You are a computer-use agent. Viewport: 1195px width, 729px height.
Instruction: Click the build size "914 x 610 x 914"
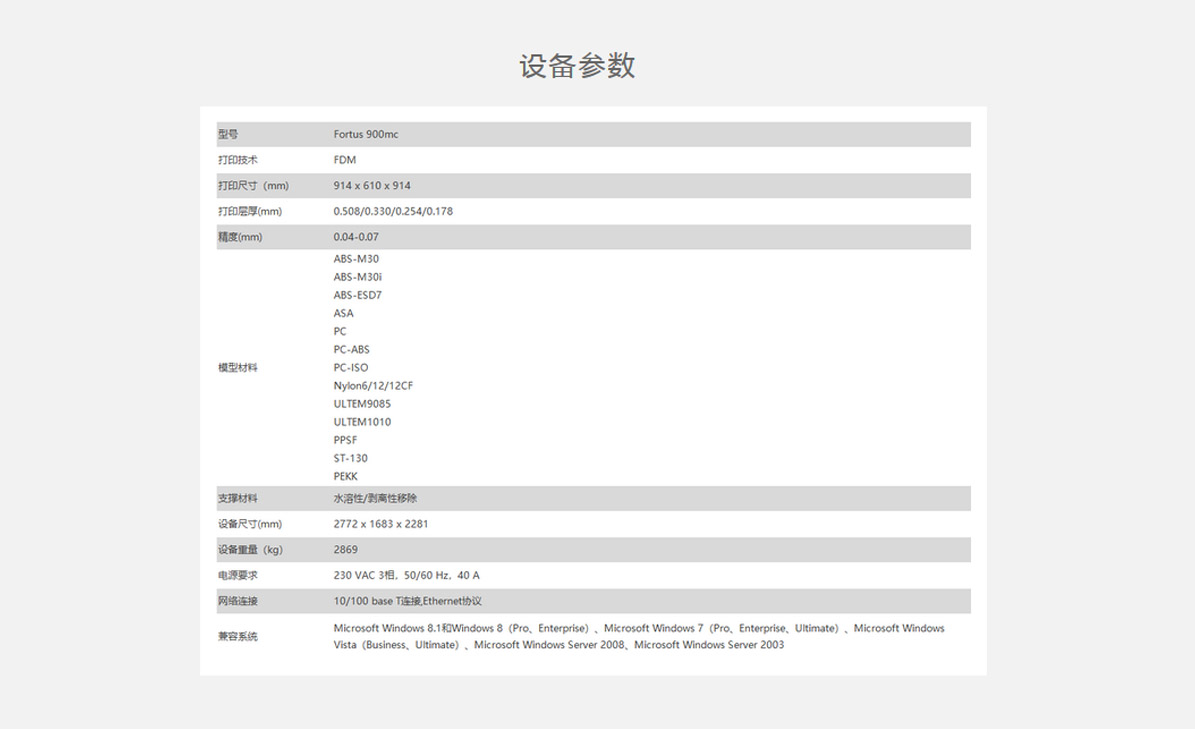pyautogui.click(x=372, y=186)
